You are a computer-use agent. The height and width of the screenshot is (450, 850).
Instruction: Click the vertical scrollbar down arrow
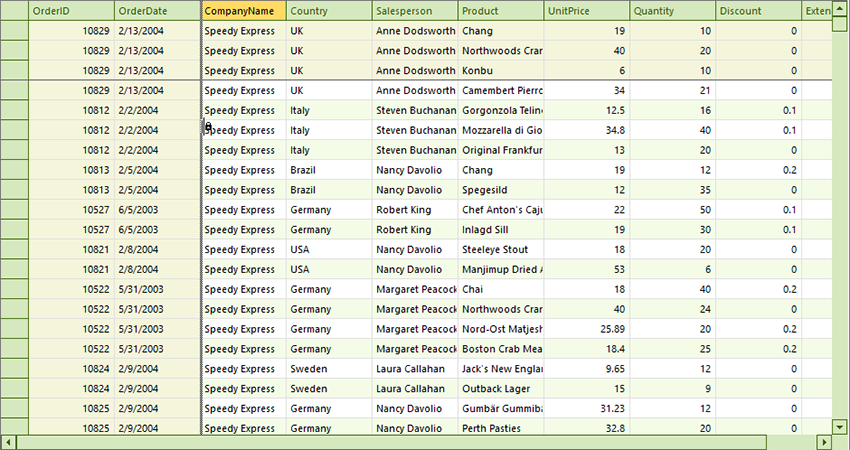pos(840,427)
